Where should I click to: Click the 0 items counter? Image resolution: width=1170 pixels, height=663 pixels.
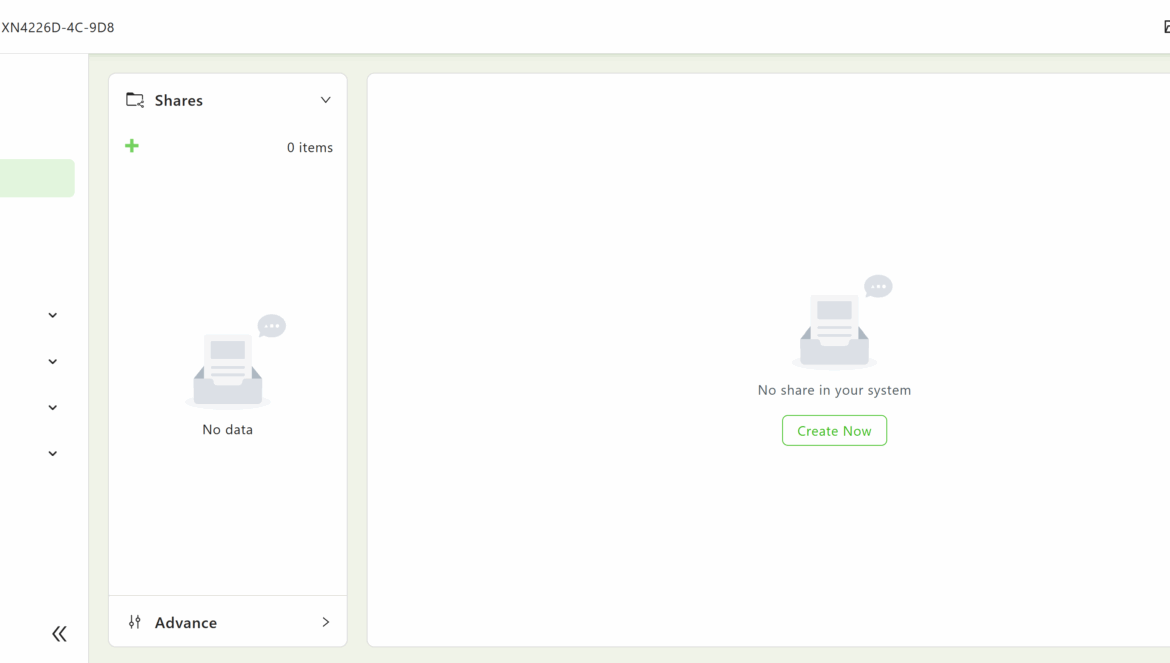coord(310,147)
